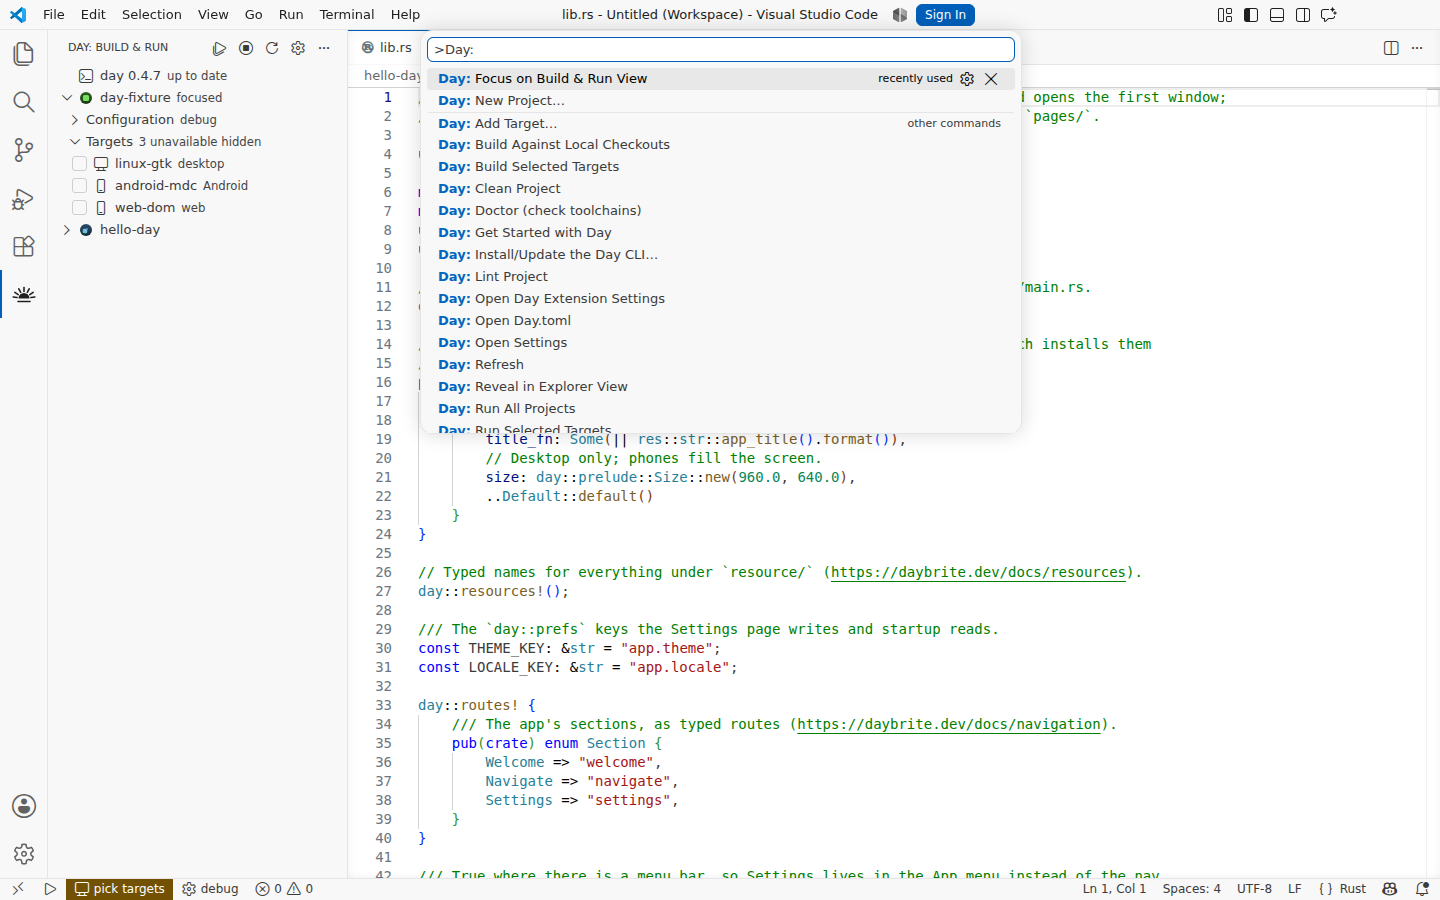
Task: Open the daybrite.dev/docs/resources link
Action: (979, 573)
